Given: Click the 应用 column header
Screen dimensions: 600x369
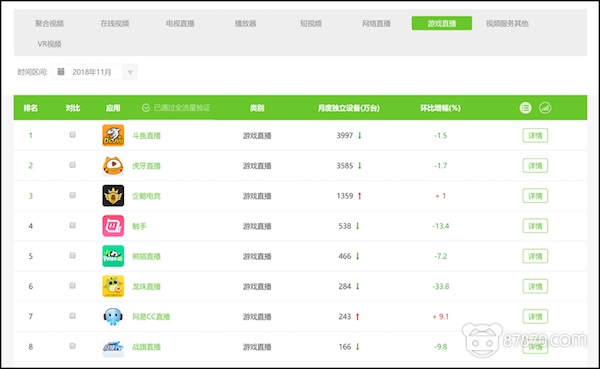Looking at the screenshot, I should 113,108.
